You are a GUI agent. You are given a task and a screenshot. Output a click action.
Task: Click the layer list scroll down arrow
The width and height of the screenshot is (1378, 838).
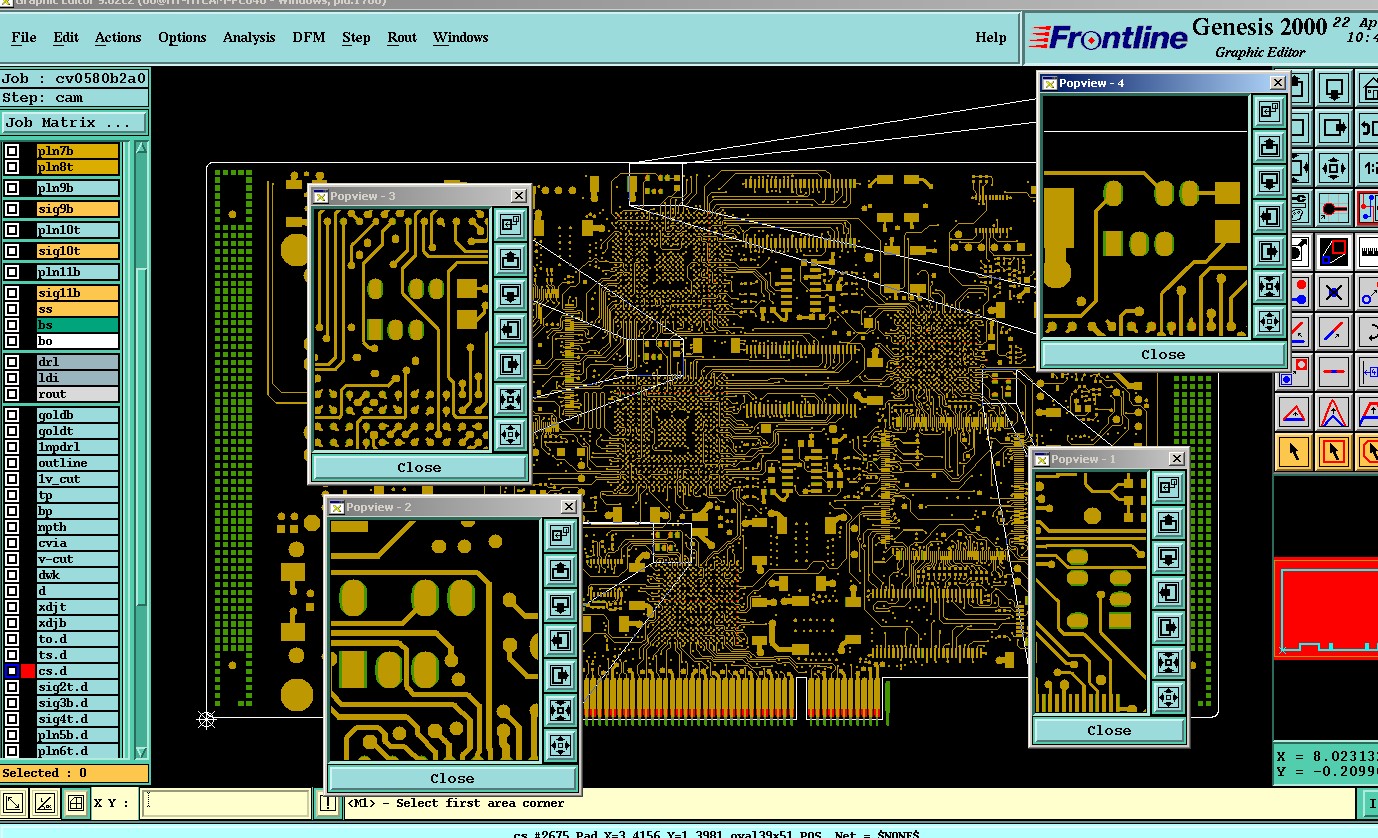pos(141,752)
